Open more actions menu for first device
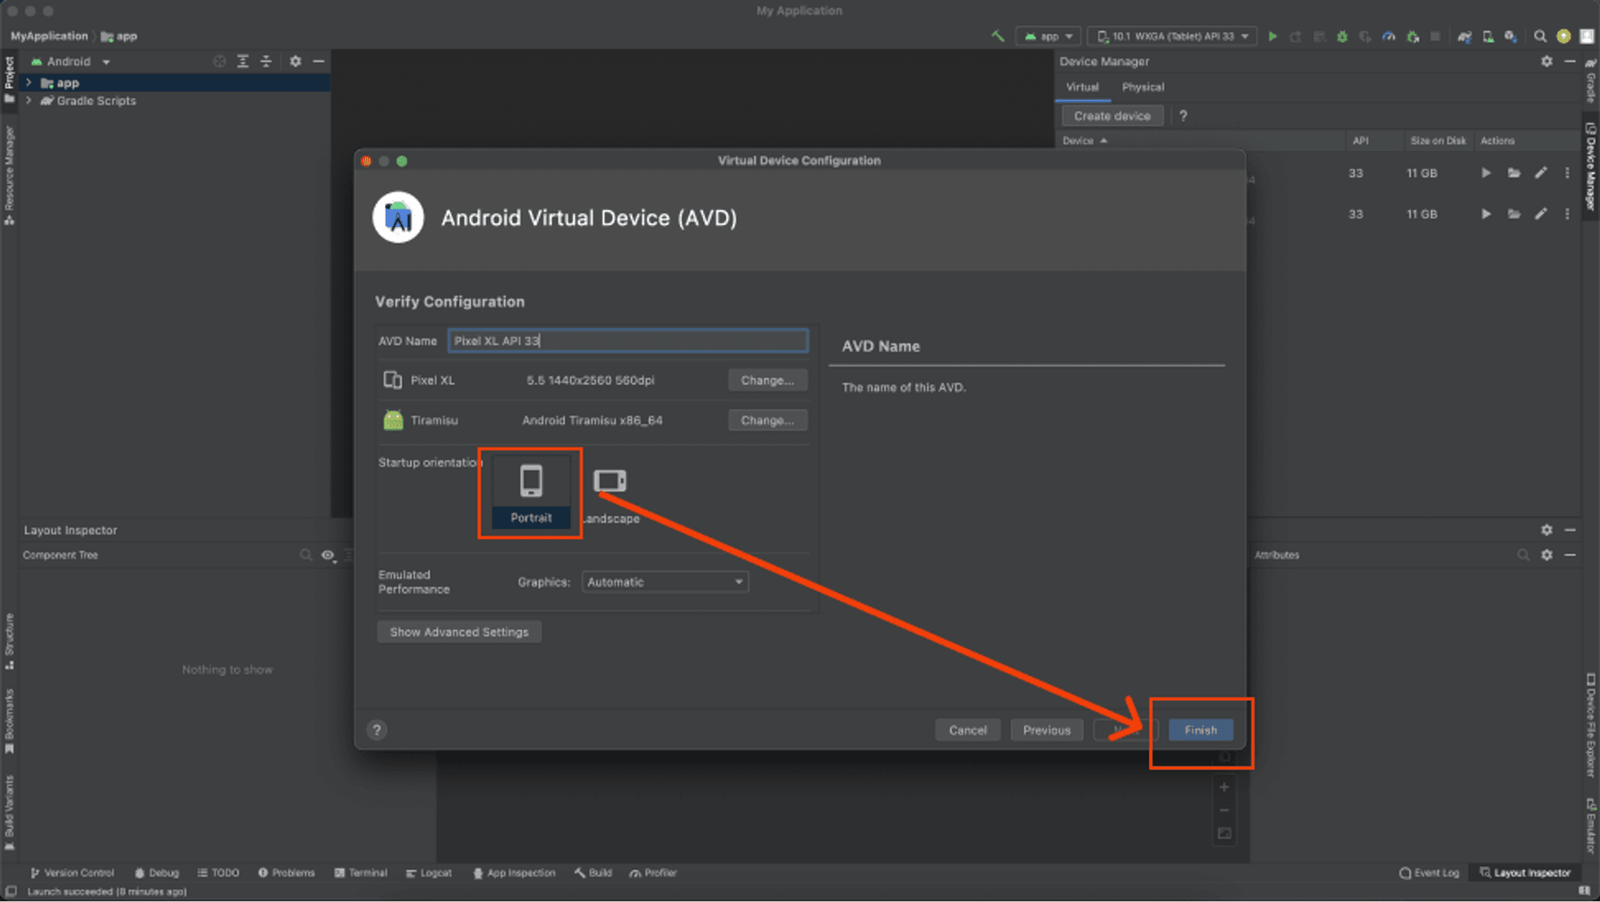Viewport: 1600px width, 902px height. point(1567,173)
